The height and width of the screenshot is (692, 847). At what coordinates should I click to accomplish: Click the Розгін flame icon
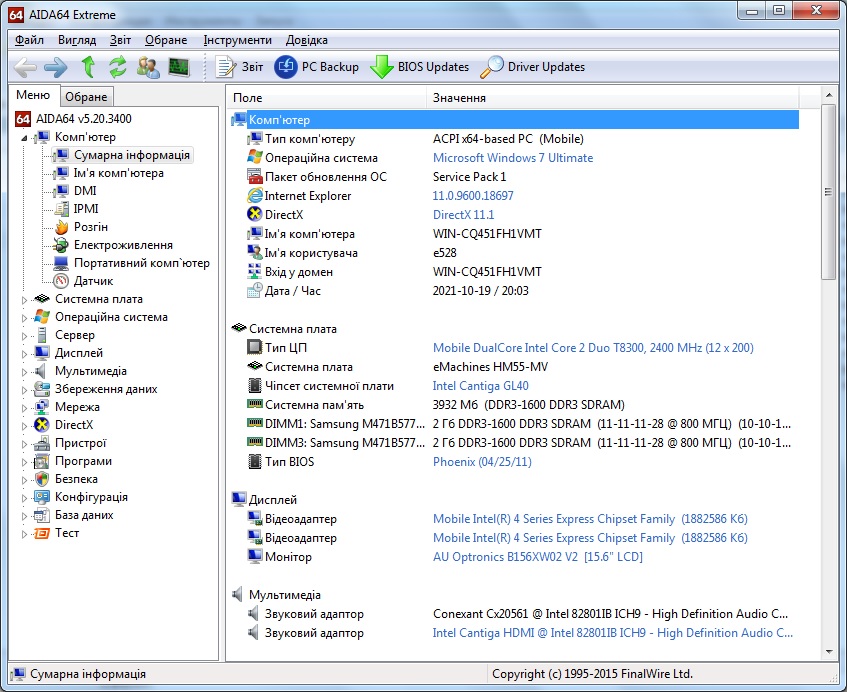(62, 227)
